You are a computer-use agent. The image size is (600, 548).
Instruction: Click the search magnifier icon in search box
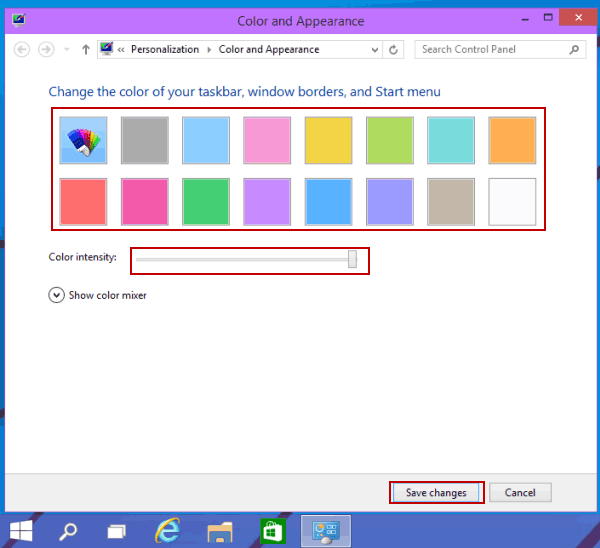pos(574,49)
